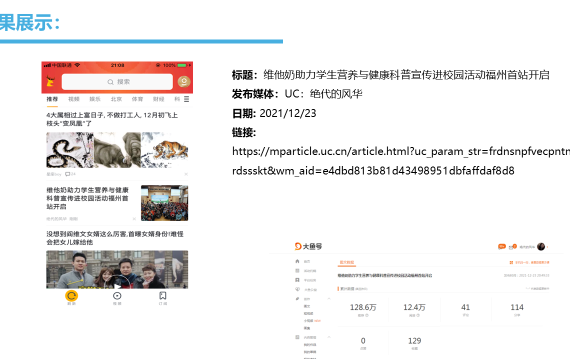Open the 维他奶助力学生营养 news item
The image size is (570, 360).
(88, 198)
